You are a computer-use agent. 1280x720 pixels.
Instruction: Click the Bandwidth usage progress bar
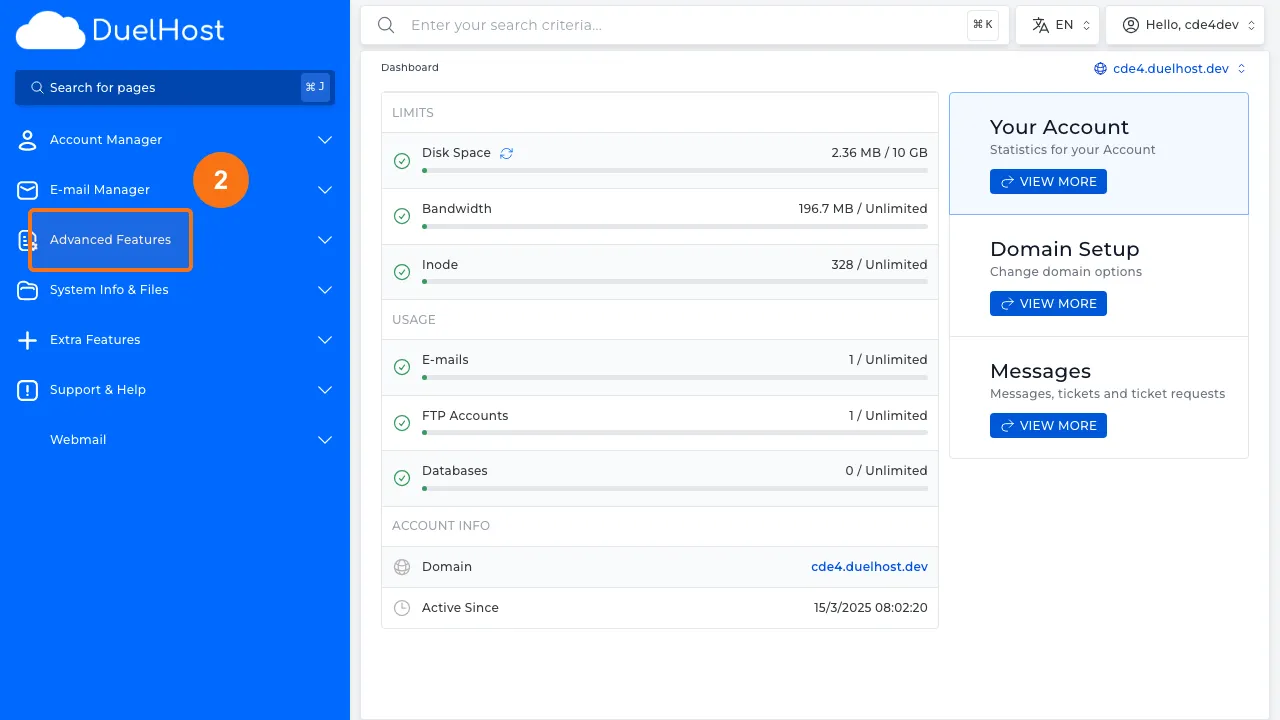tap(674, 227)
